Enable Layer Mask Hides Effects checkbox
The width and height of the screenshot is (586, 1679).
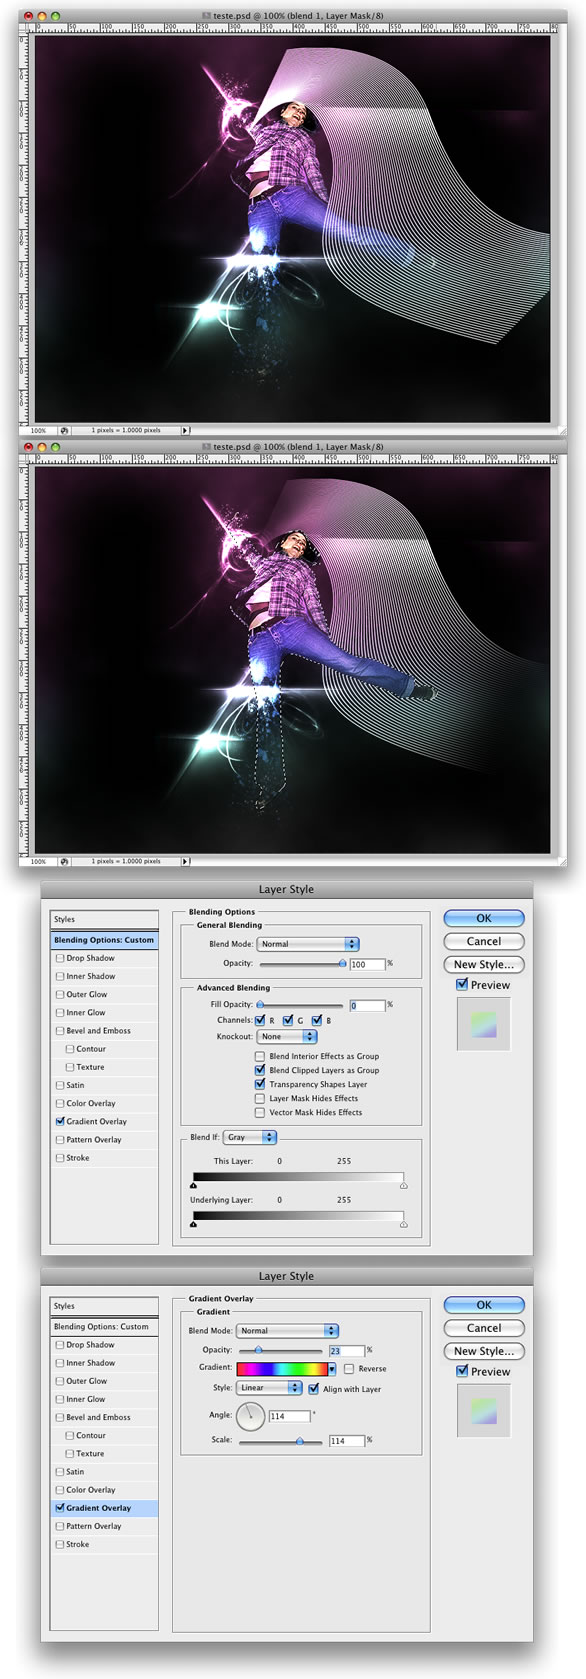[x=260, y=1098]
